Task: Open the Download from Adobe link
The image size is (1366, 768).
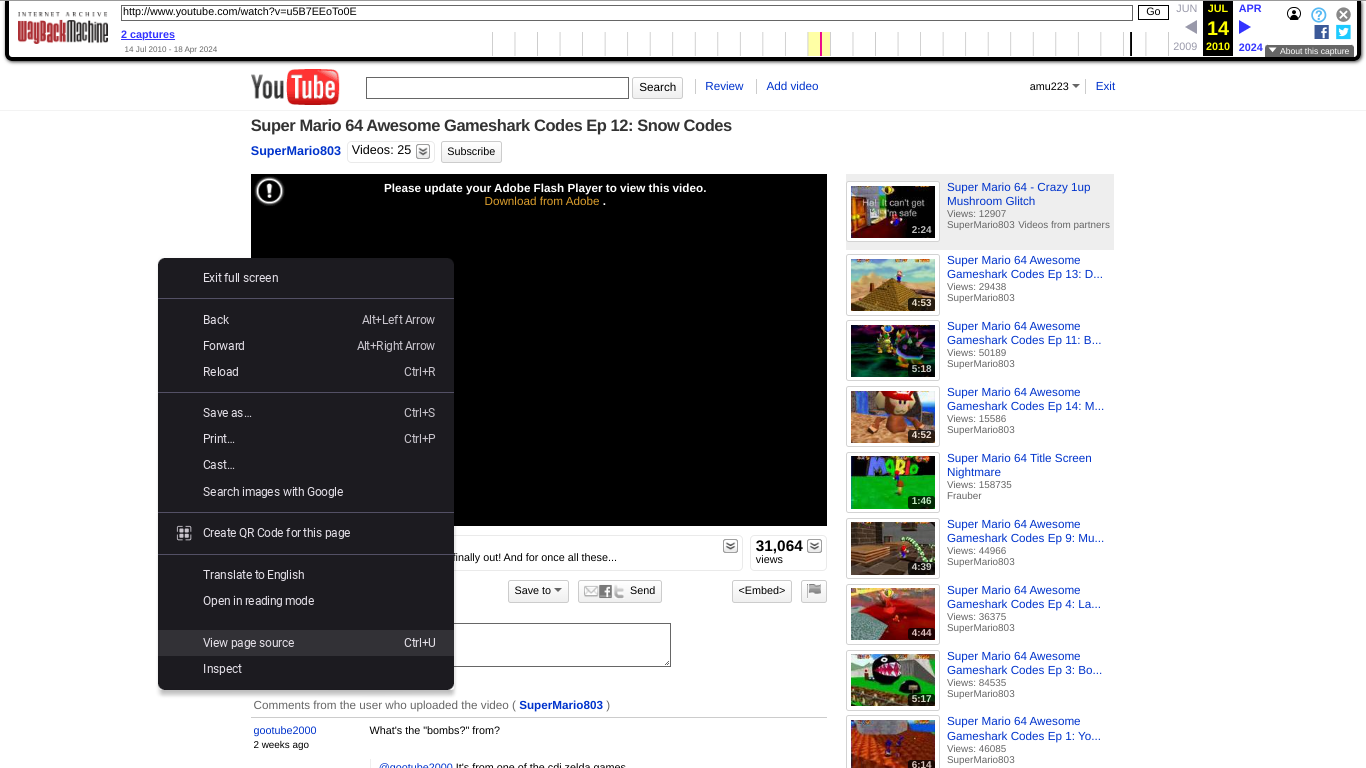Action: tap(541, 200)
